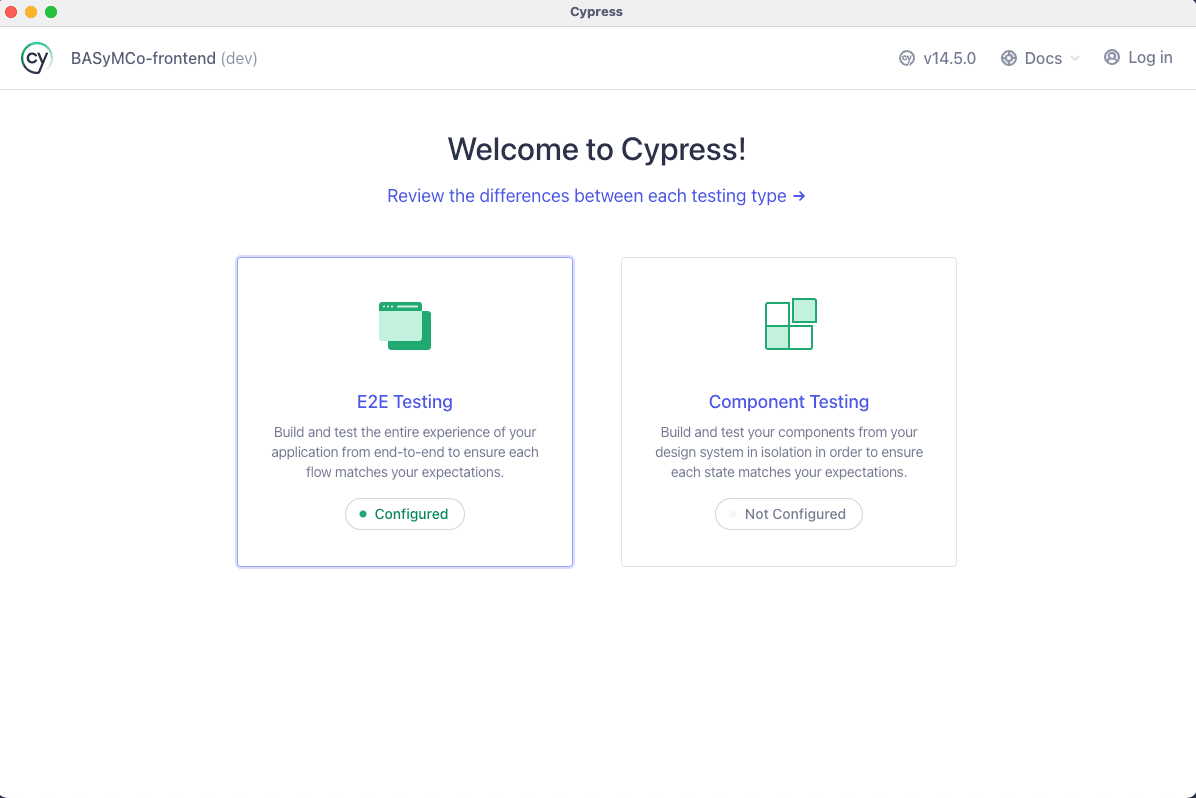Open the testing type differences link

click(x=596, y=196)
